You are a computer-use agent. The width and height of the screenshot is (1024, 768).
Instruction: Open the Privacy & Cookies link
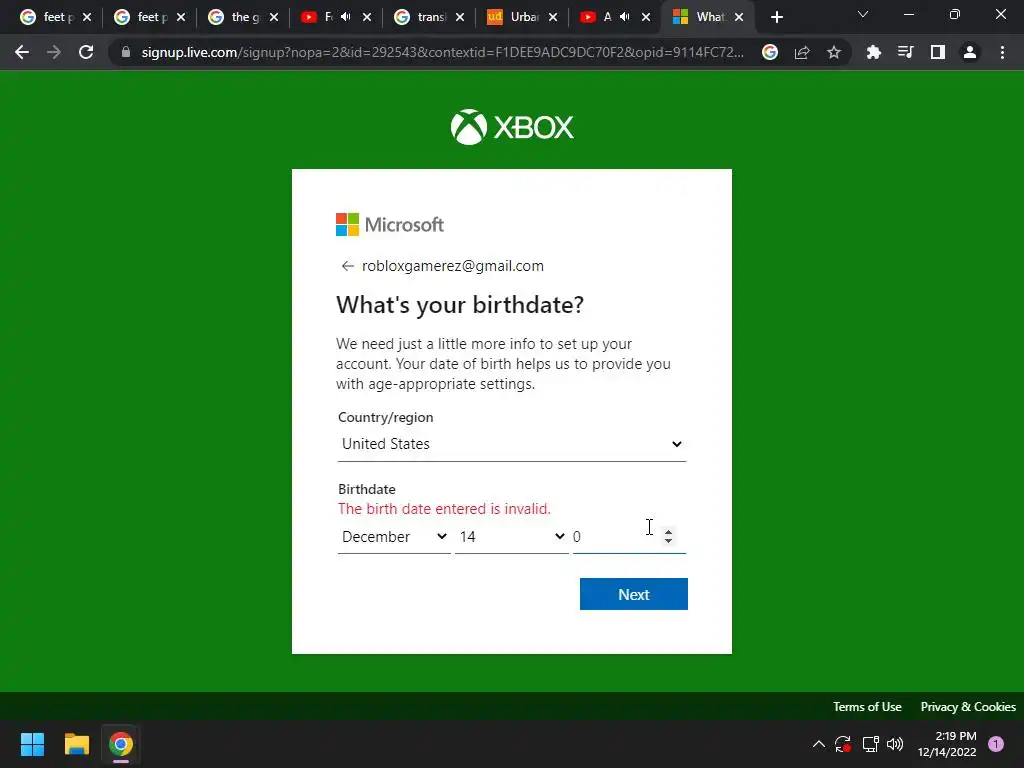(x=968, y=707)
